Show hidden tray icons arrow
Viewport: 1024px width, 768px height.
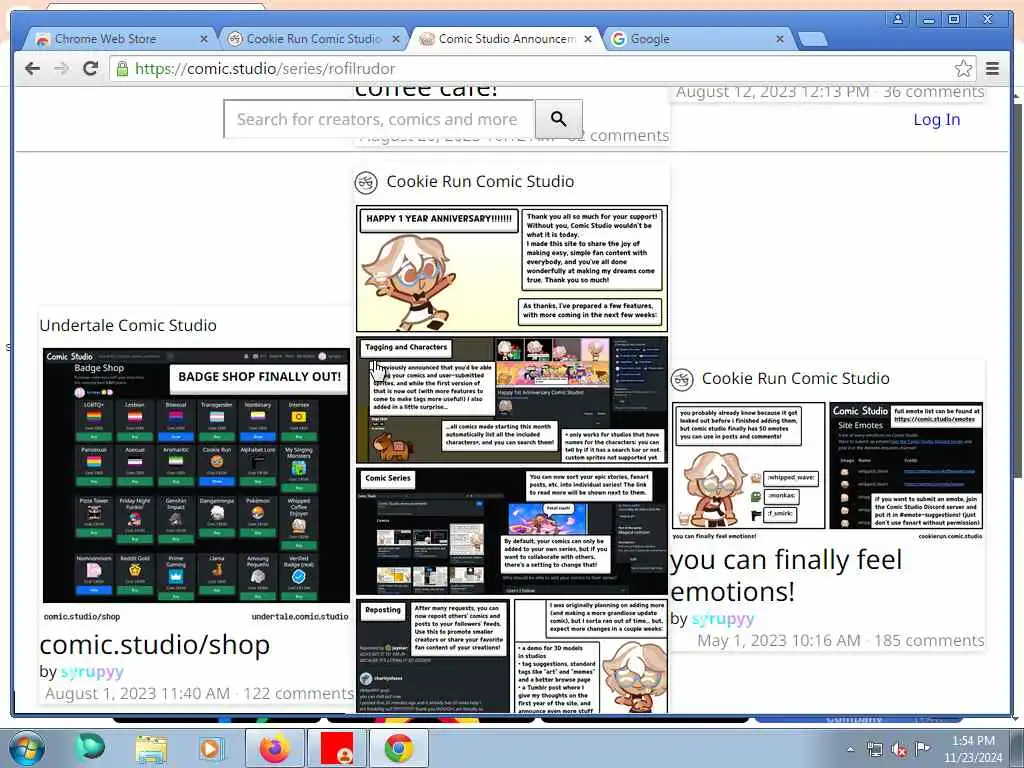[x=850, y=750]
